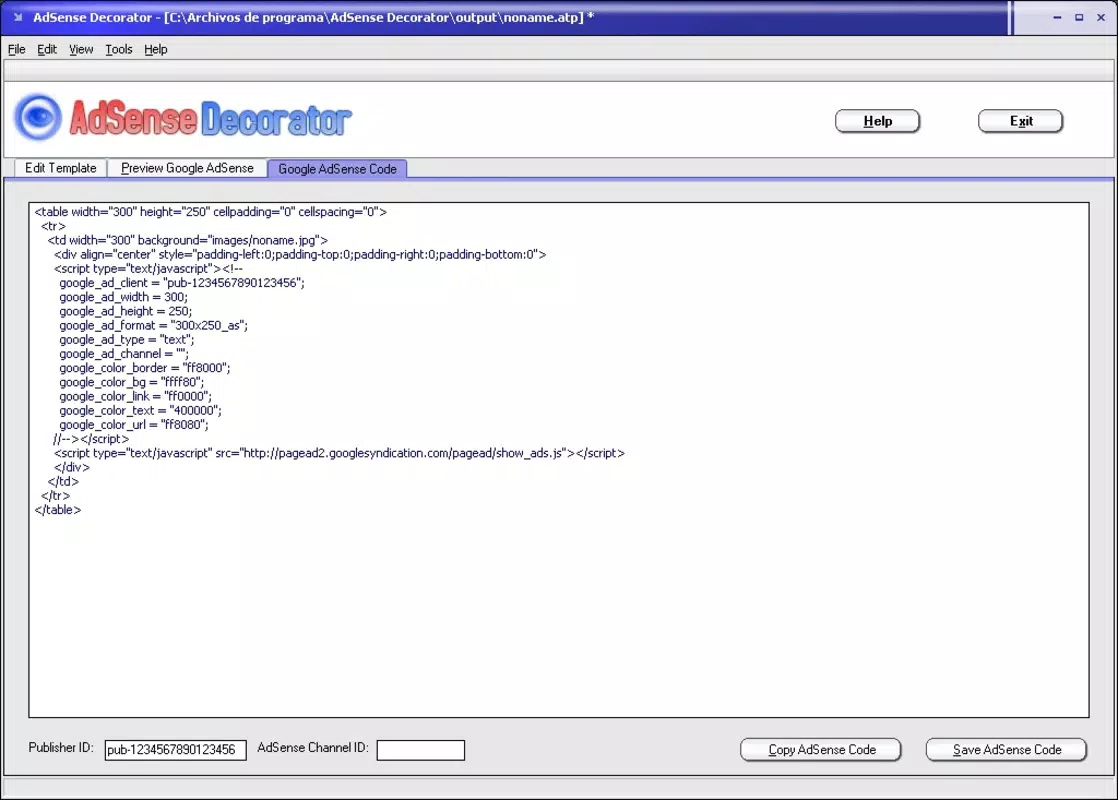The height and width of the screenshot is (800, 1118).
Task: Open the File menu
Action: tap(16, 49)
